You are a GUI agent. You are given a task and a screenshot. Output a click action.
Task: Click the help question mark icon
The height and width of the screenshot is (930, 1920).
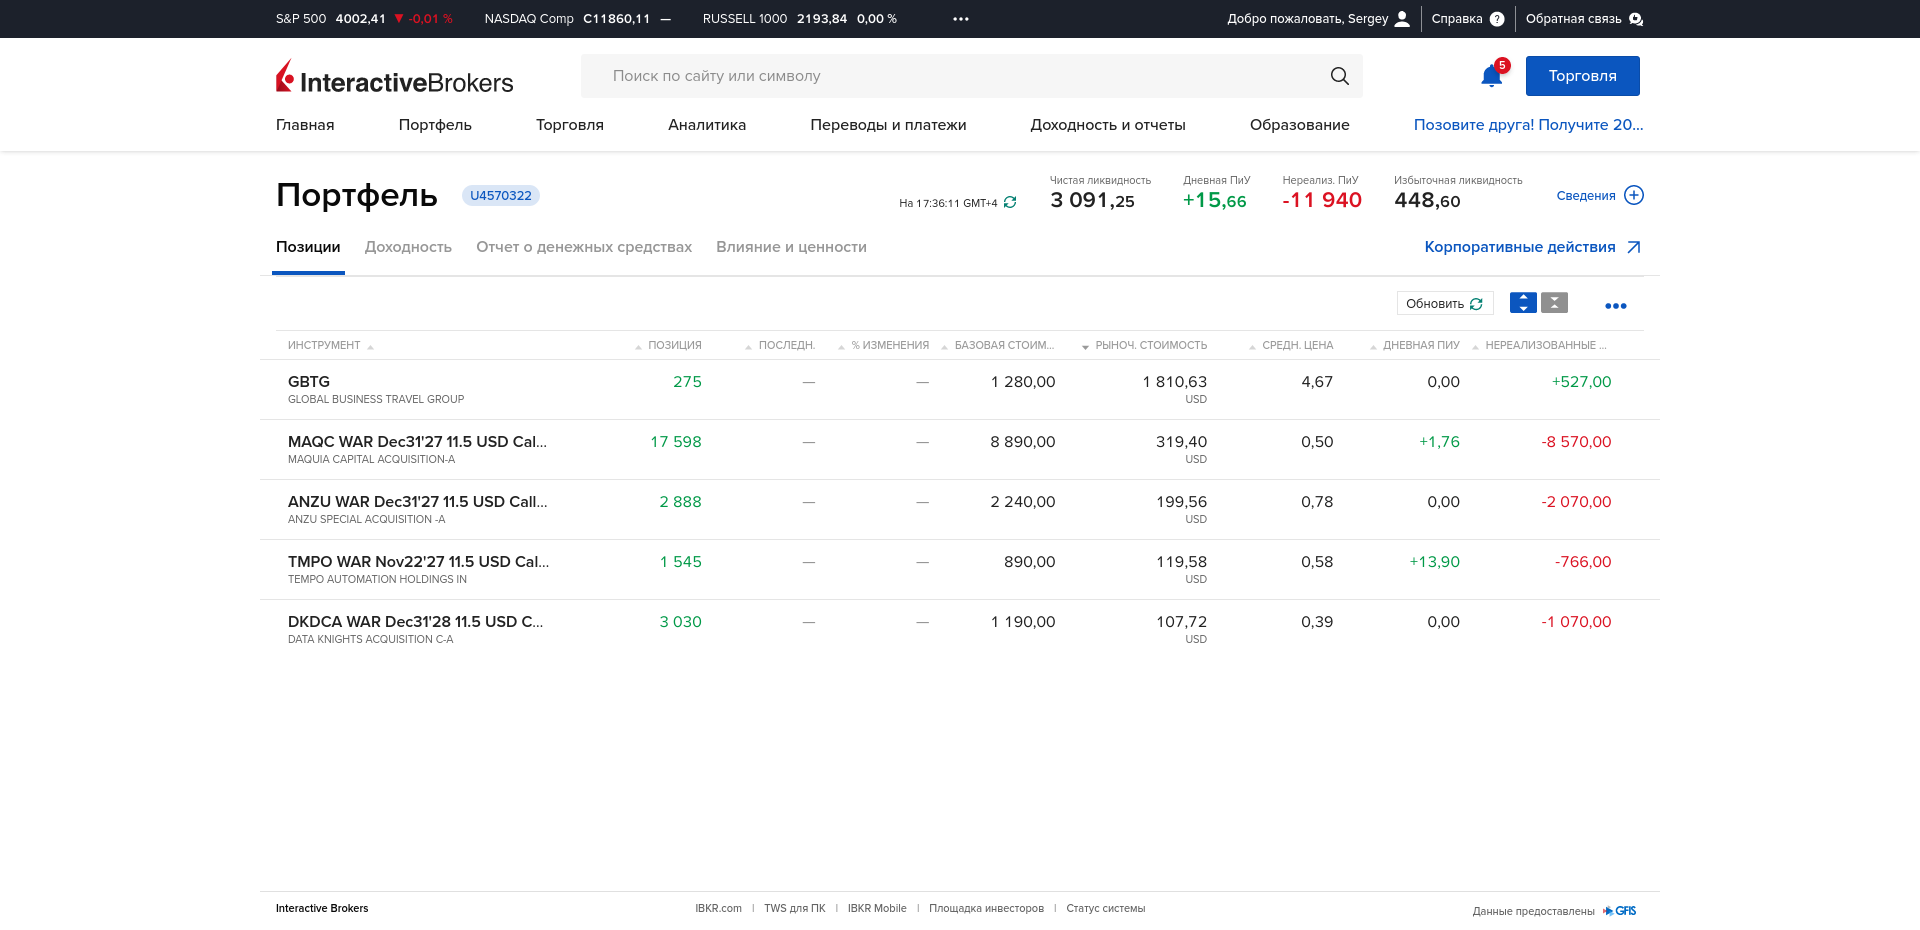point(1497,19)
